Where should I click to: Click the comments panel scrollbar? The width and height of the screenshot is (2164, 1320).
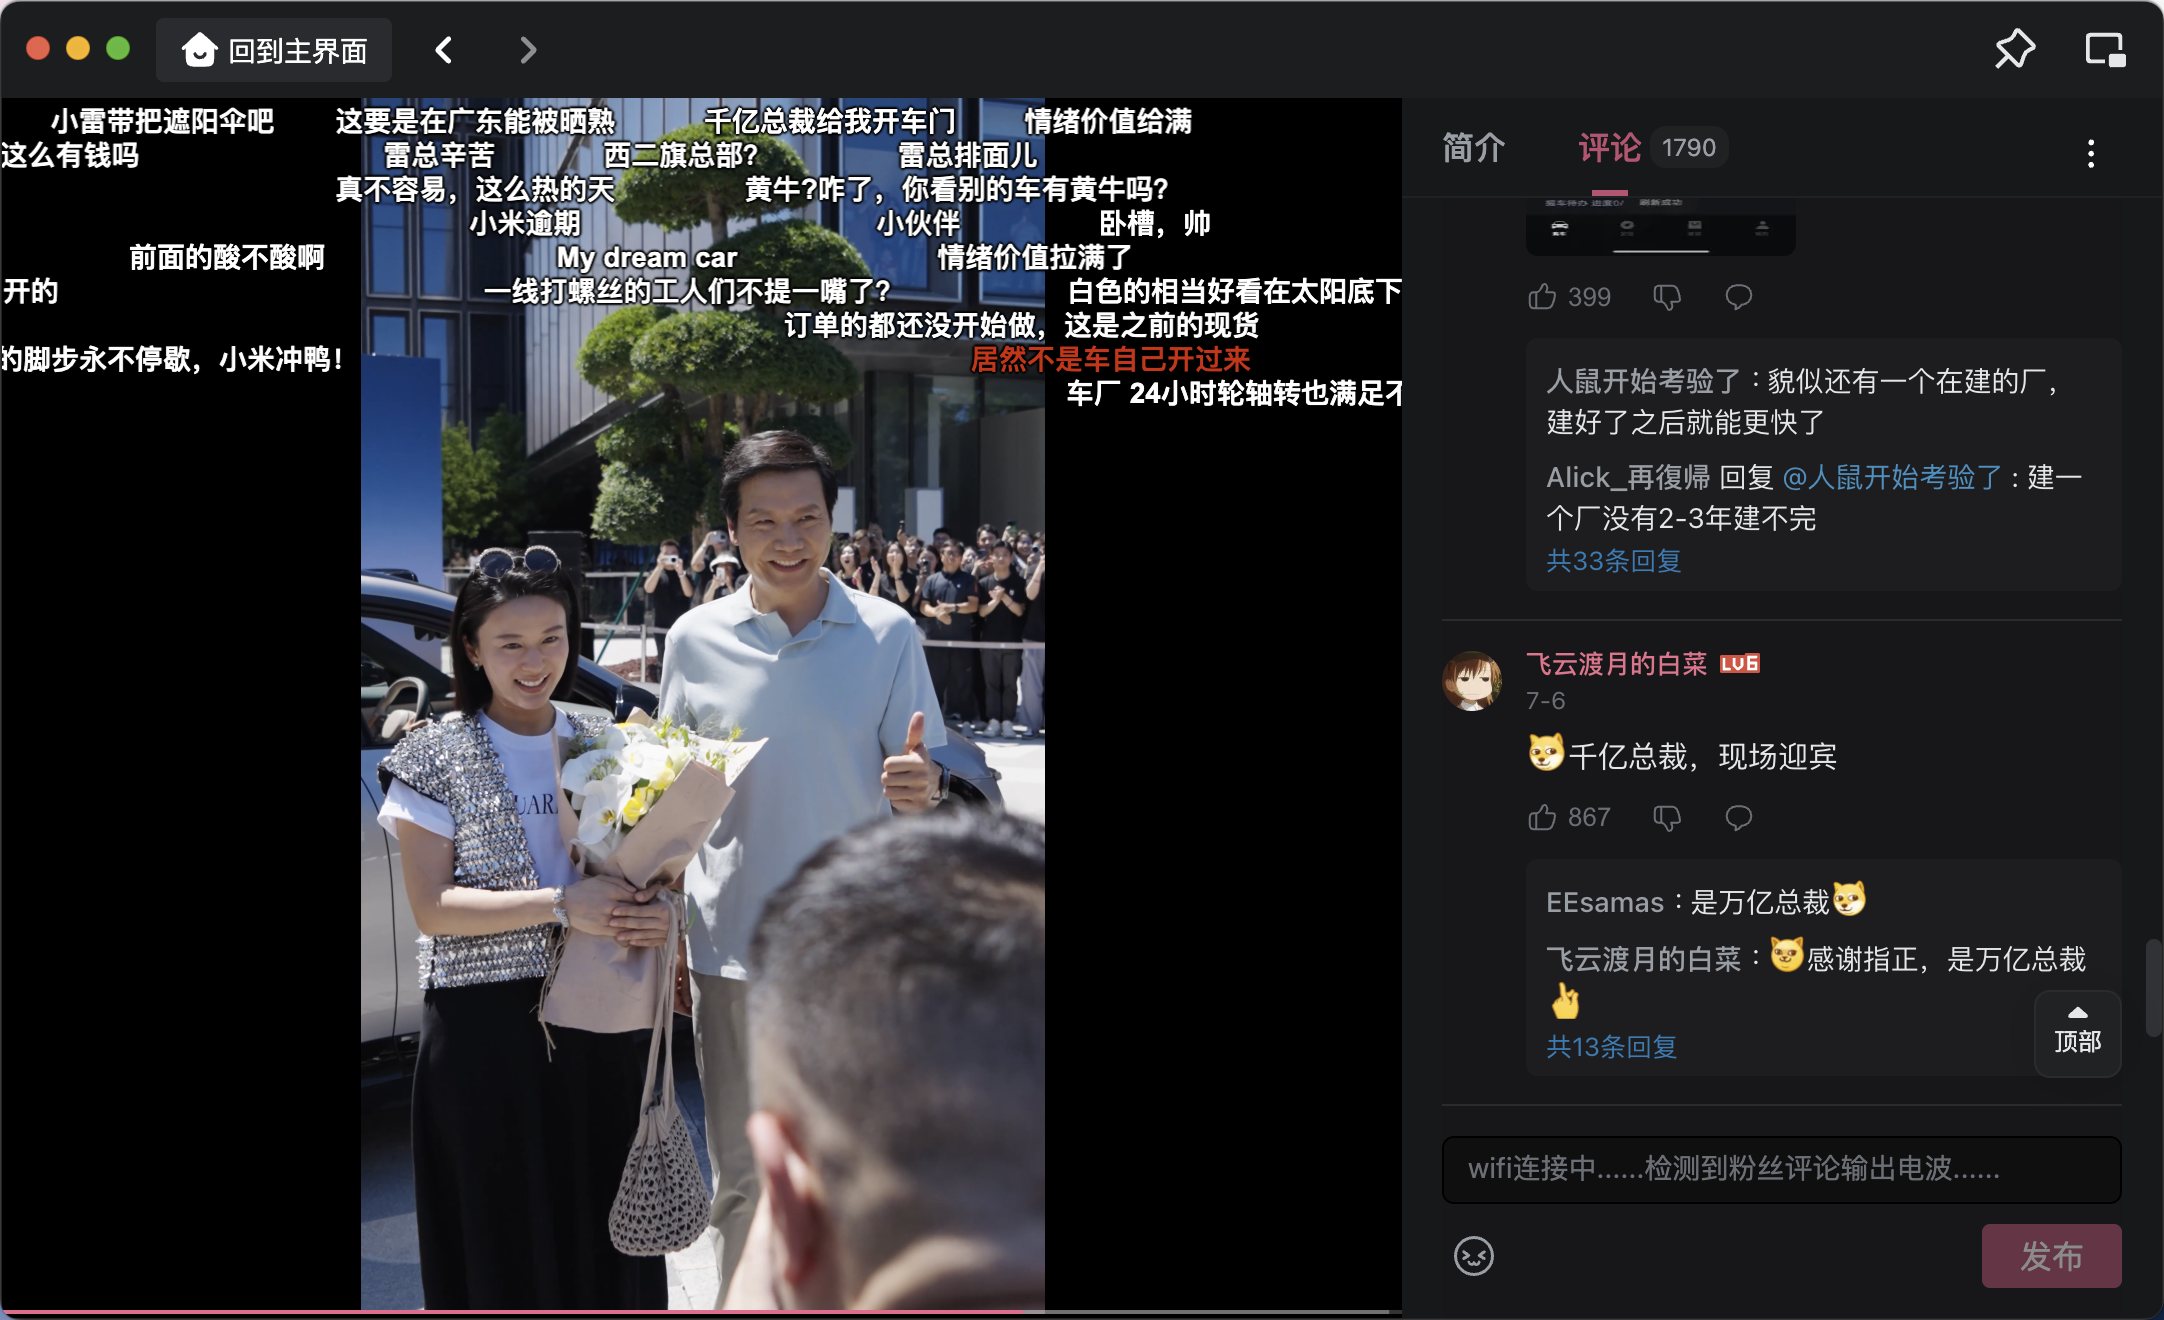click(2153, 988)
